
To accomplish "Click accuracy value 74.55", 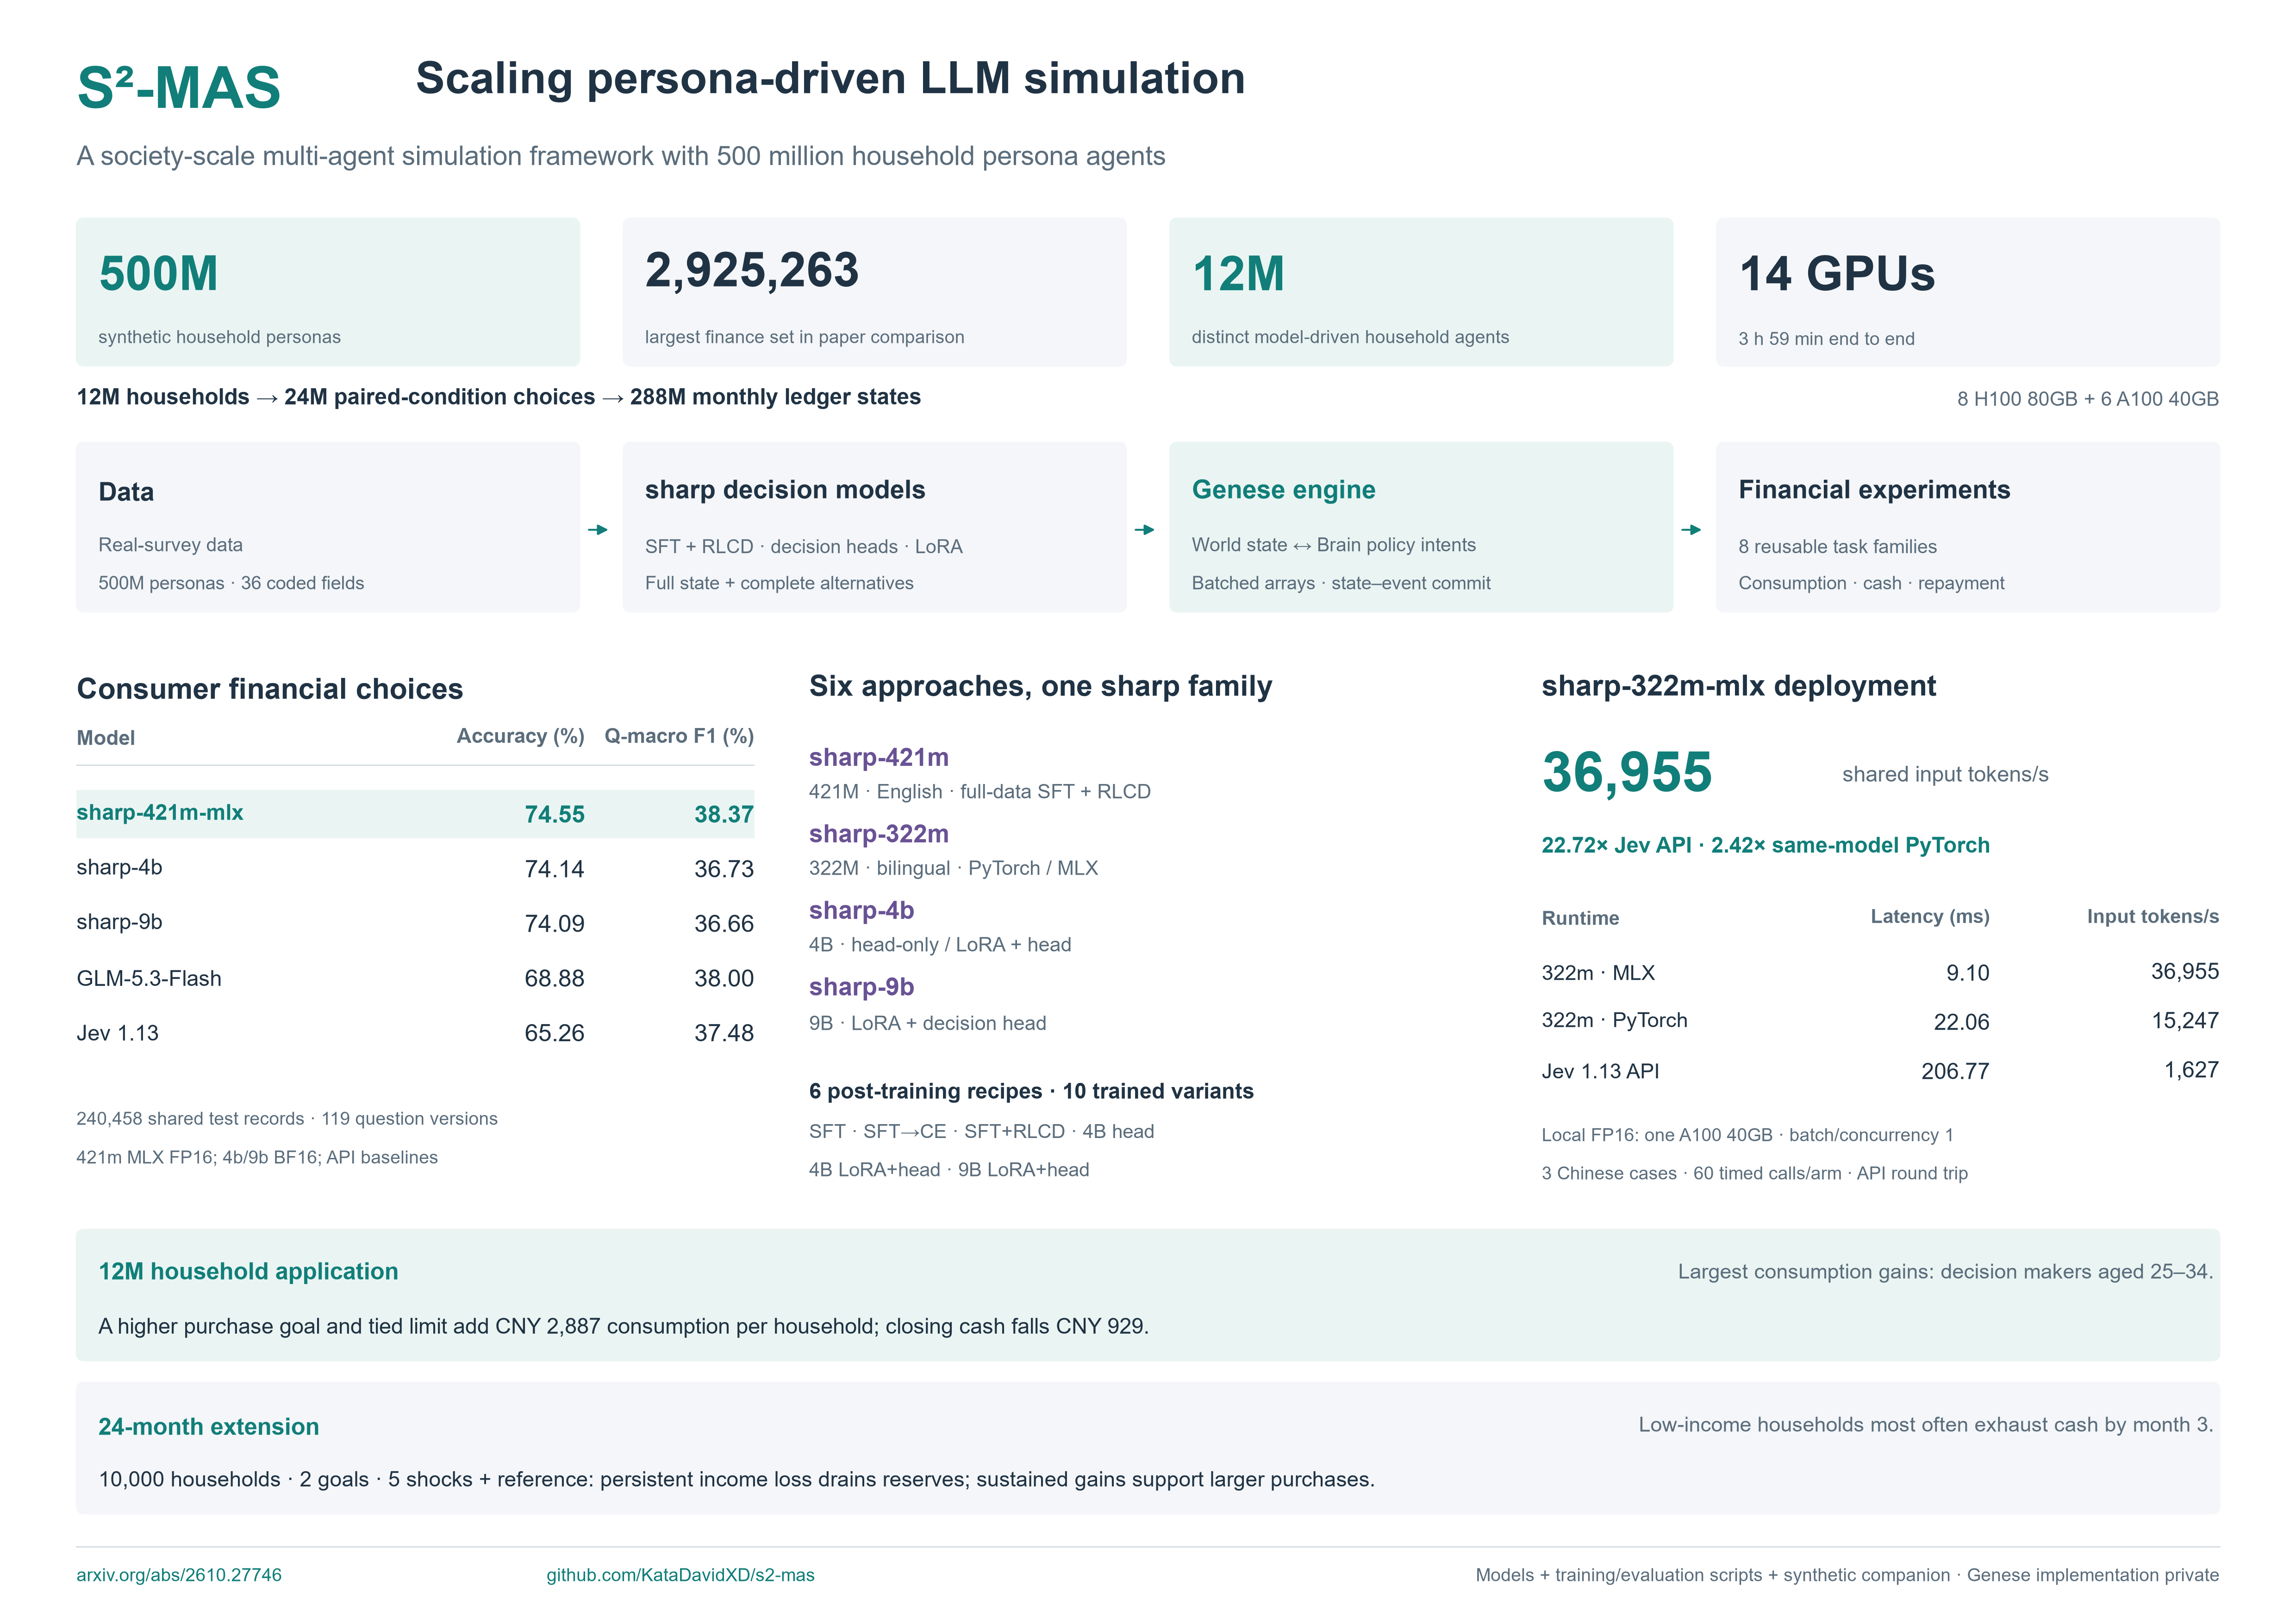I will pos(554,814).
